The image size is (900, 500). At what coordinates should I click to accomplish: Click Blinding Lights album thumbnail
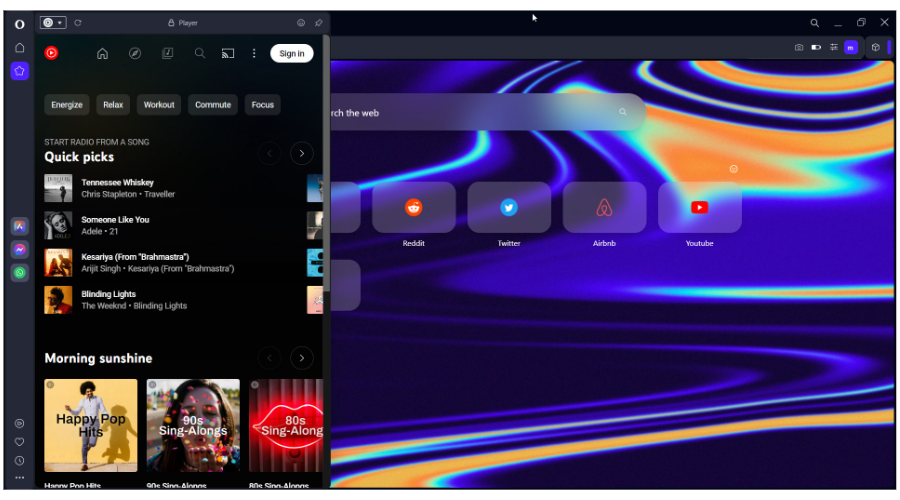(x=59, y=300)
